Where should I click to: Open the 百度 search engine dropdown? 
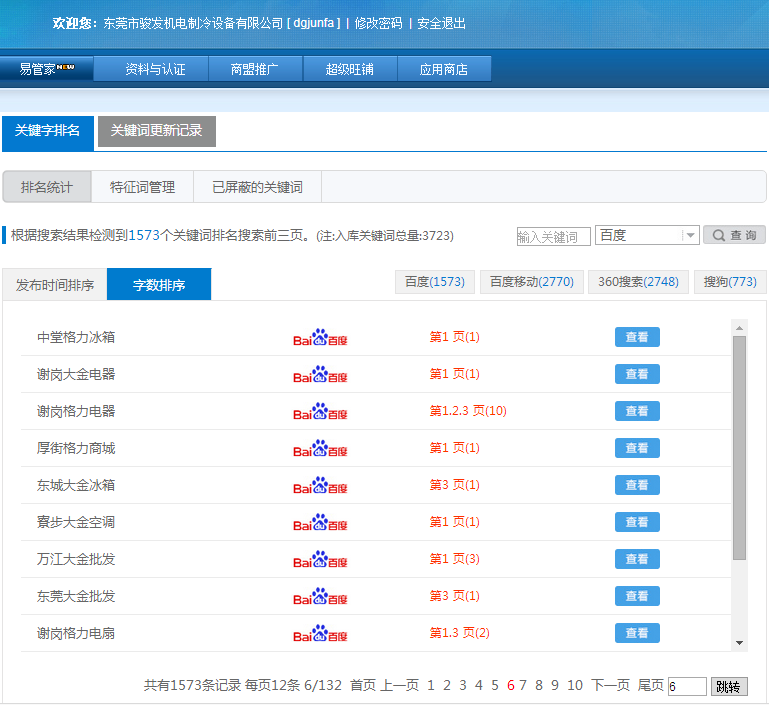point(646,235)
